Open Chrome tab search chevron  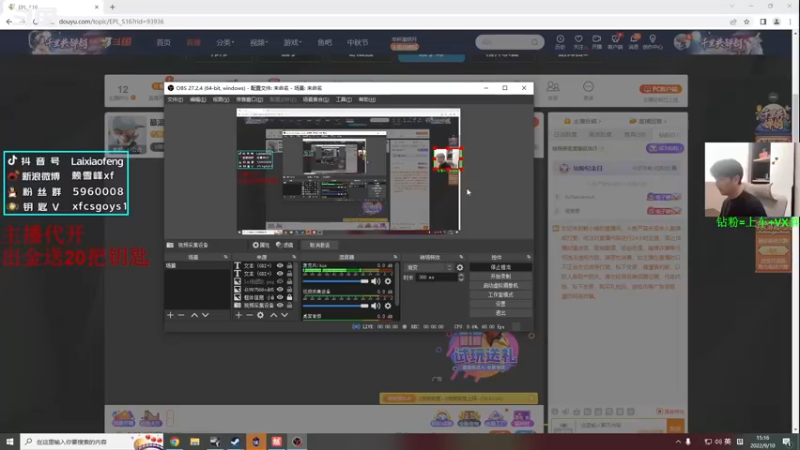pyautogui.click(x=732, y=7)
